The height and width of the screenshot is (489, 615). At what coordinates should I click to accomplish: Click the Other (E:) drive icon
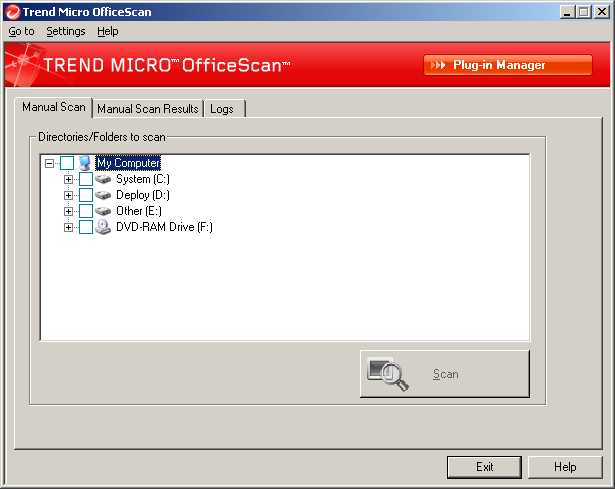pyautogui.click(x=103, y=211)
